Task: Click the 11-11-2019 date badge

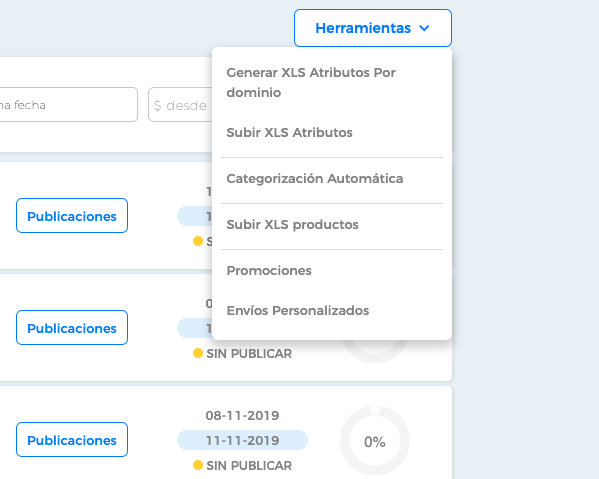Action: [x=242, y=440]
